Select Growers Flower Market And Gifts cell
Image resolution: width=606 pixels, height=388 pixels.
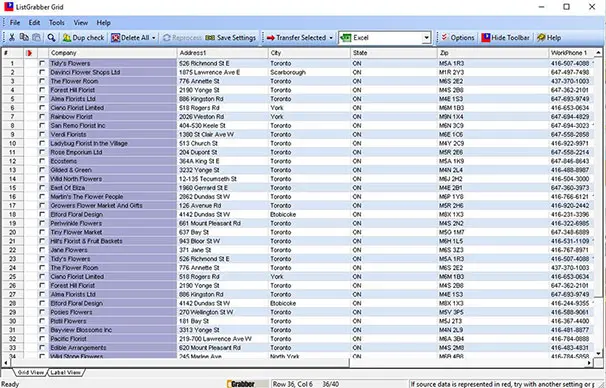tap(112, 206)
